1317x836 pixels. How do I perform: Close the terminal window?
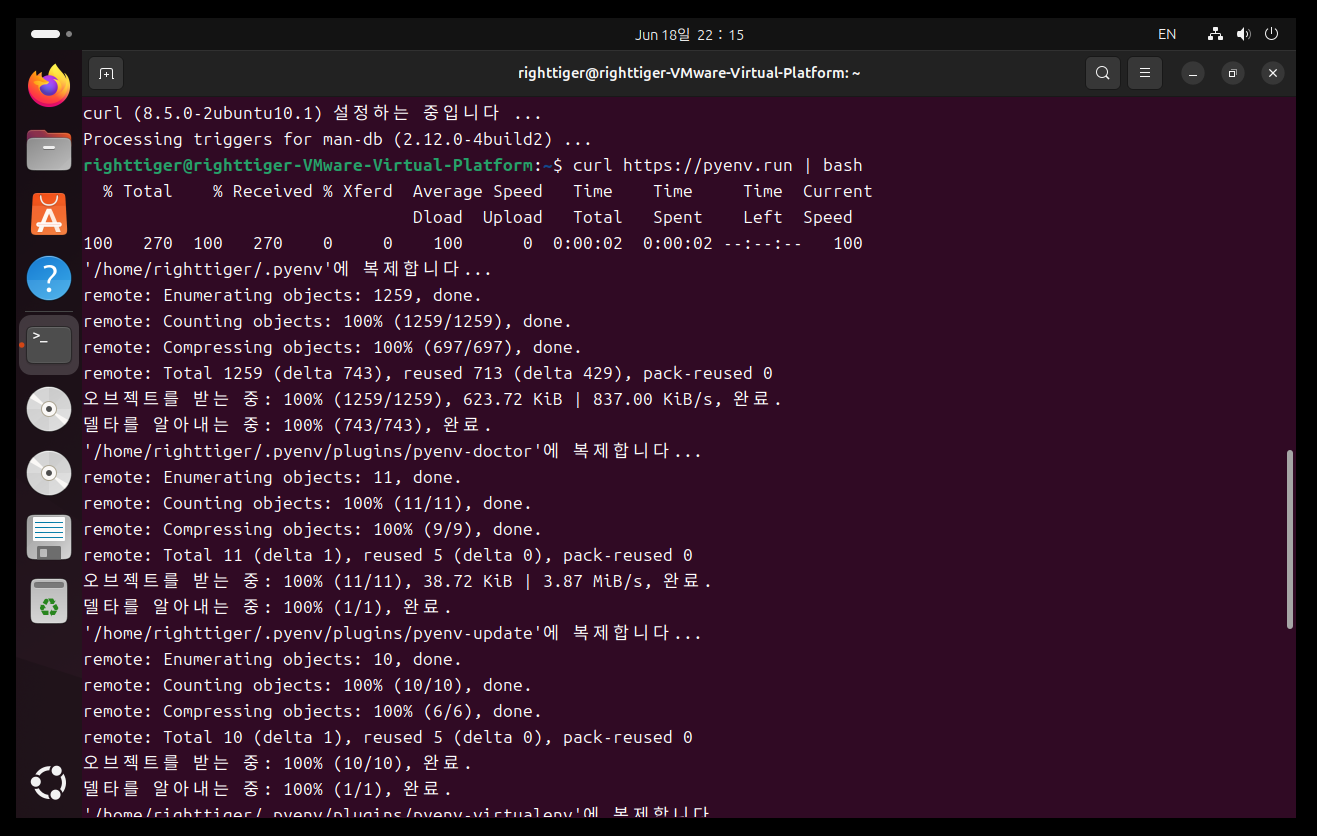coord(1272,73)
